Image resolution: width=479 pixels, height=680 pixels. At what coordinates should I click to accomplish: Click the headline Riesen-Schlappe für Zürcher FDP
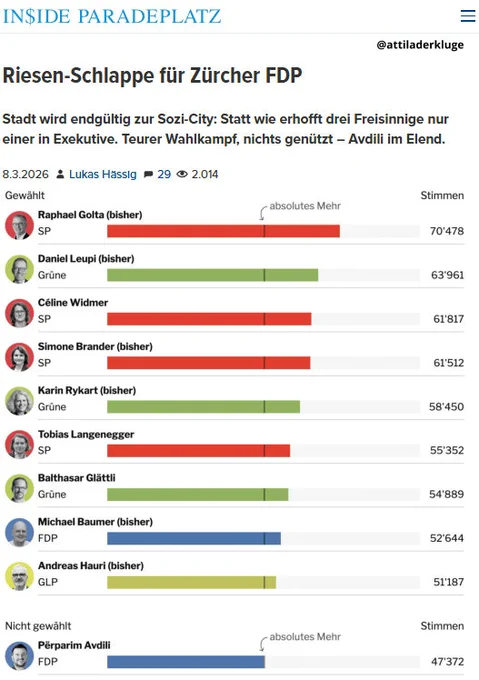click(x=152, y=75)
